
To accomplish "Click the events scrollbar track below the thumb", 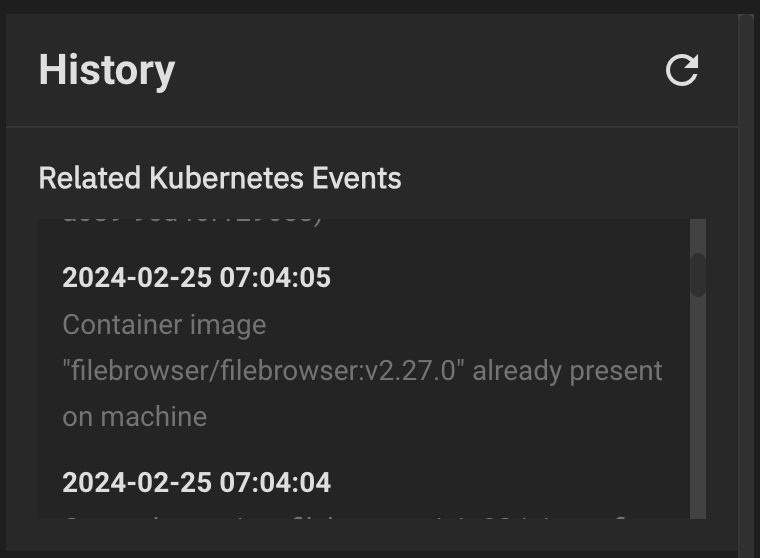I will [x=698, y=420].
